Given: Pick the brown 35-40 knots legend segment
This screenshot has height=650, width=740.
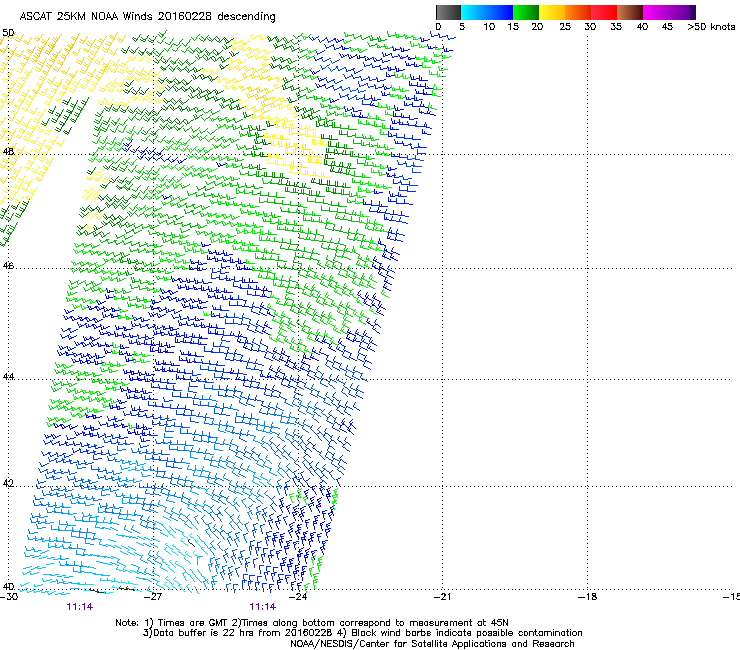Looking at the screenshot, I should coord(630,12).
